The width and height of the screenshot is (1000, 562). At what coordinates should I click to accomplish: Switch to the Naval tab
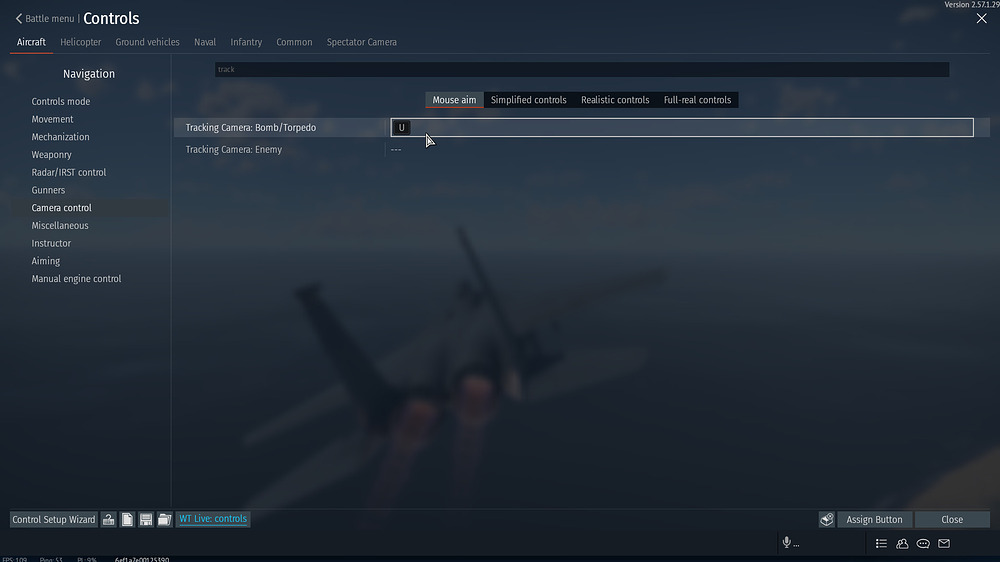[205, 42]
